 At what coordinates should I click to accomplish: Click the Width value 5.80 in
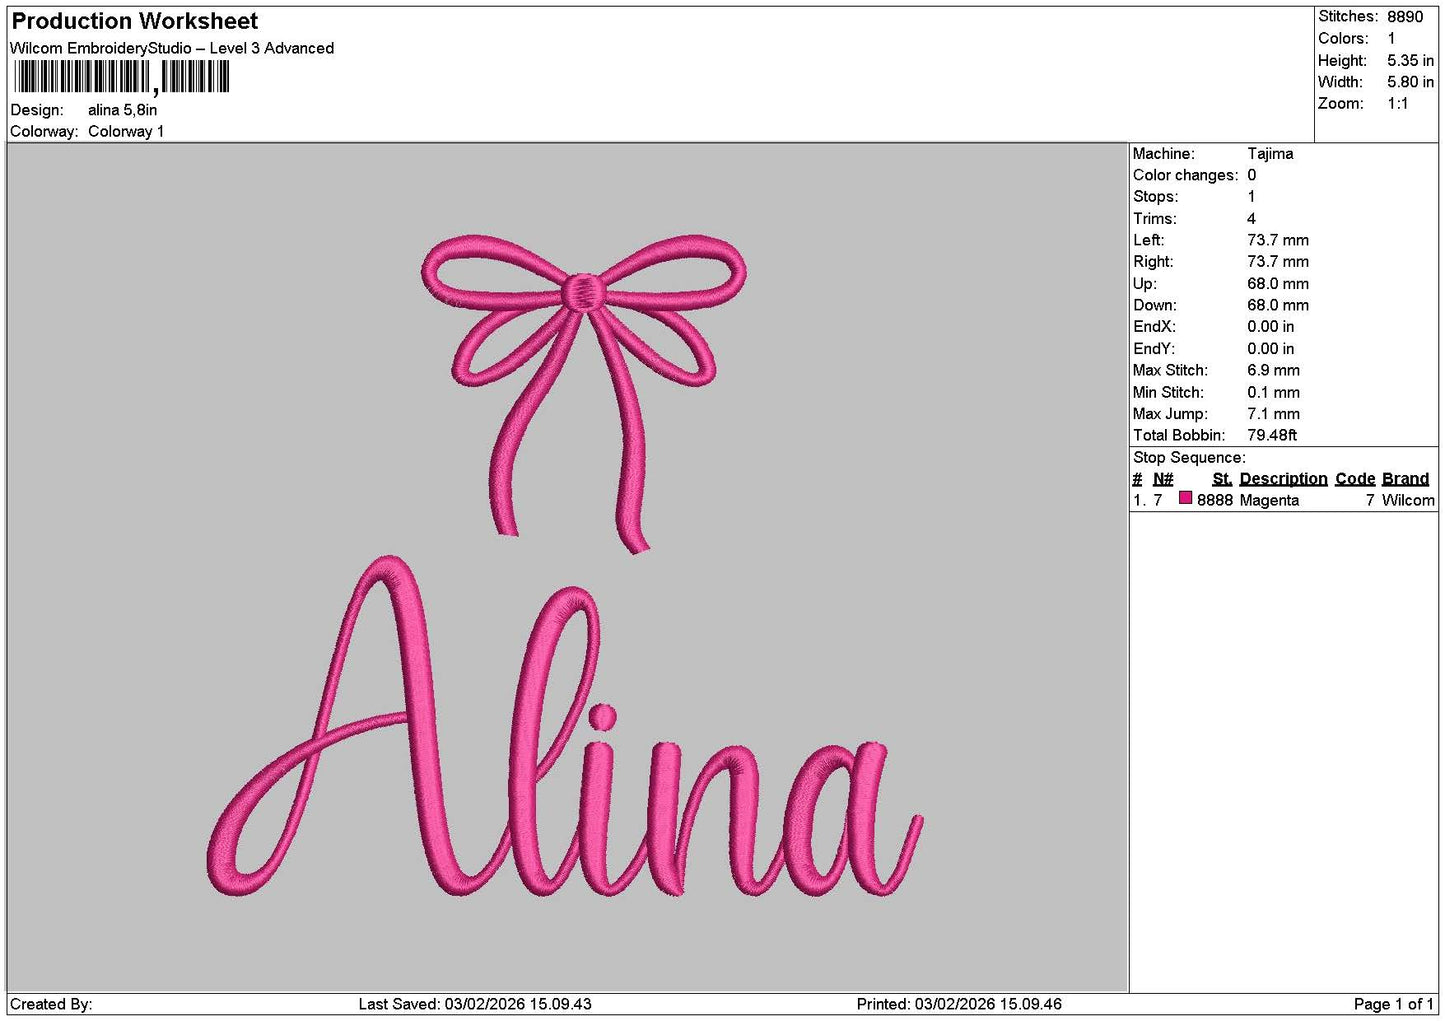click(1410, 82)
